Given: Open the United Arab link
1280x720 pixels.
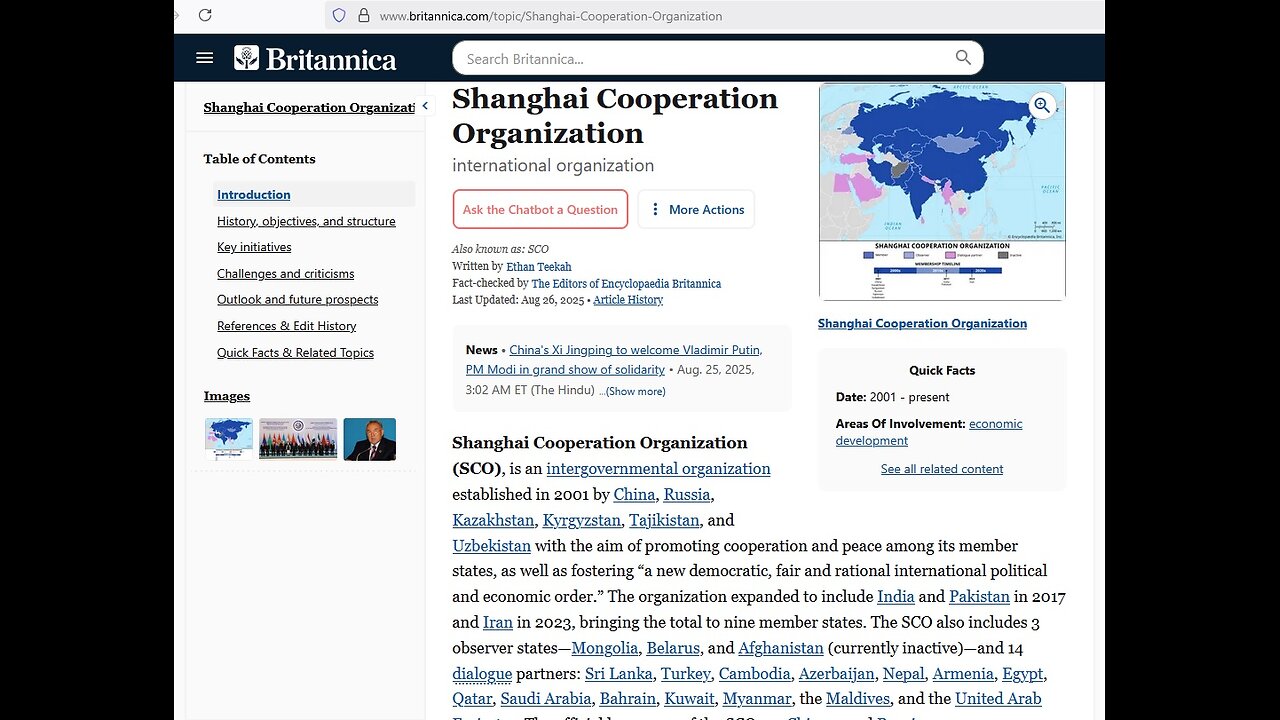Looking at the screenshot, I should (x=998, y=699).
